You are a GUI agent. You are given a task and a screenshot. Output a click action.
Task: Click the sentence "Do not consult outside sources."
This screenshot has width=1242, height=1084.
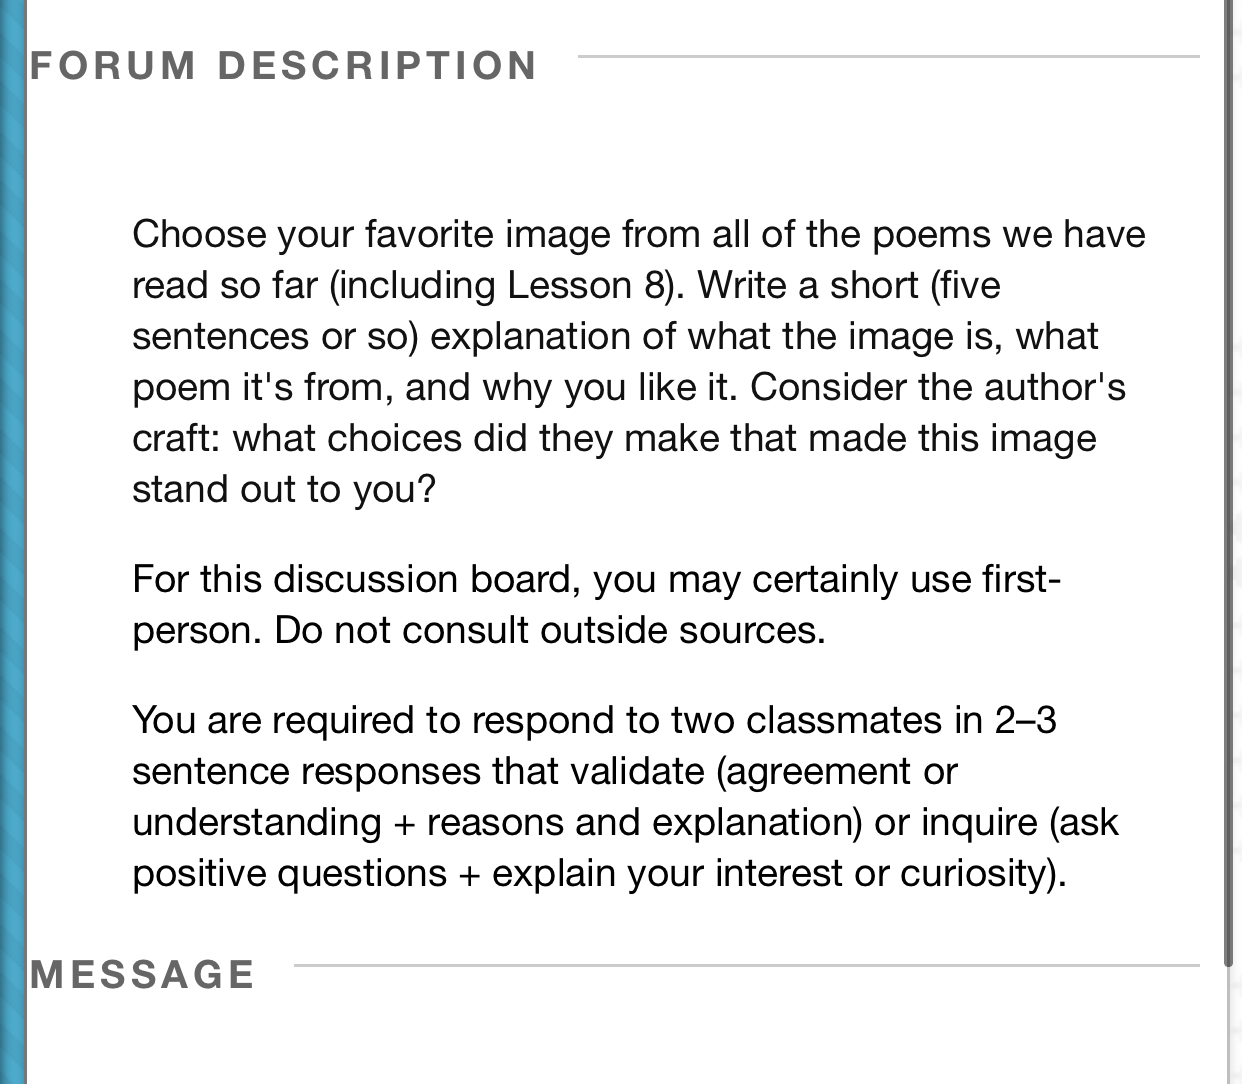pyautogui.click(x=550, y=631)
